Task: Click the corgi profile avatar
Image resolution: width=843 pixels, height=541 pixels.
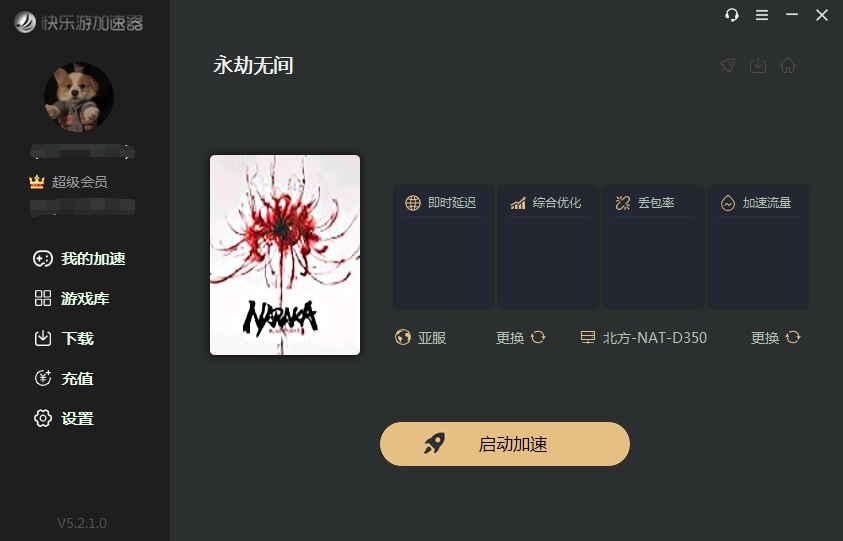Action: pos(79,97)
